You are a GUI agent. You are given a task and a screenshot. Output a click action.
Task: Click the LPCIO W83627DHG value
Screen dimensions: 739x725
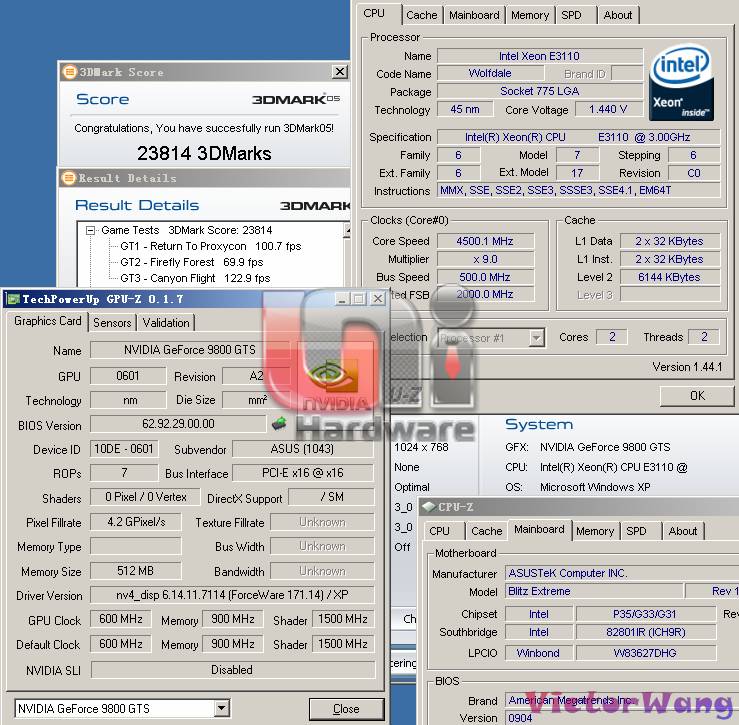[645, 653]
